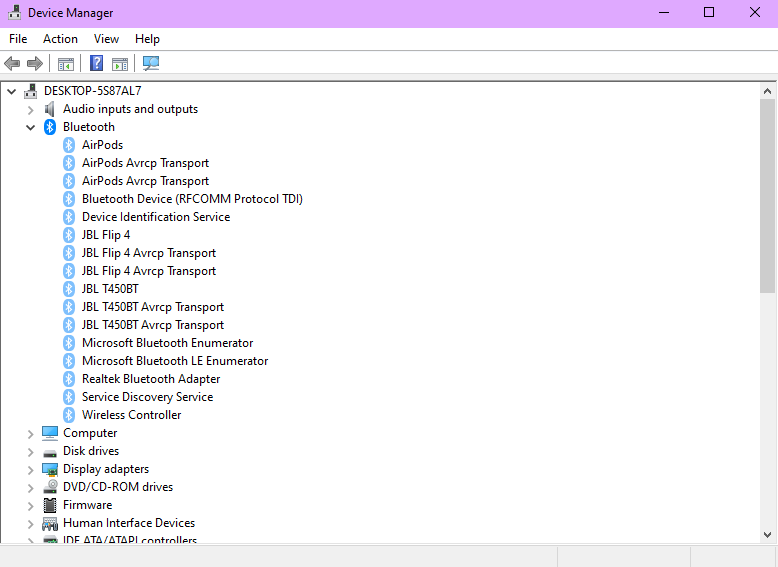Expand the Computer category
The image size is (778, 567).
31,434
